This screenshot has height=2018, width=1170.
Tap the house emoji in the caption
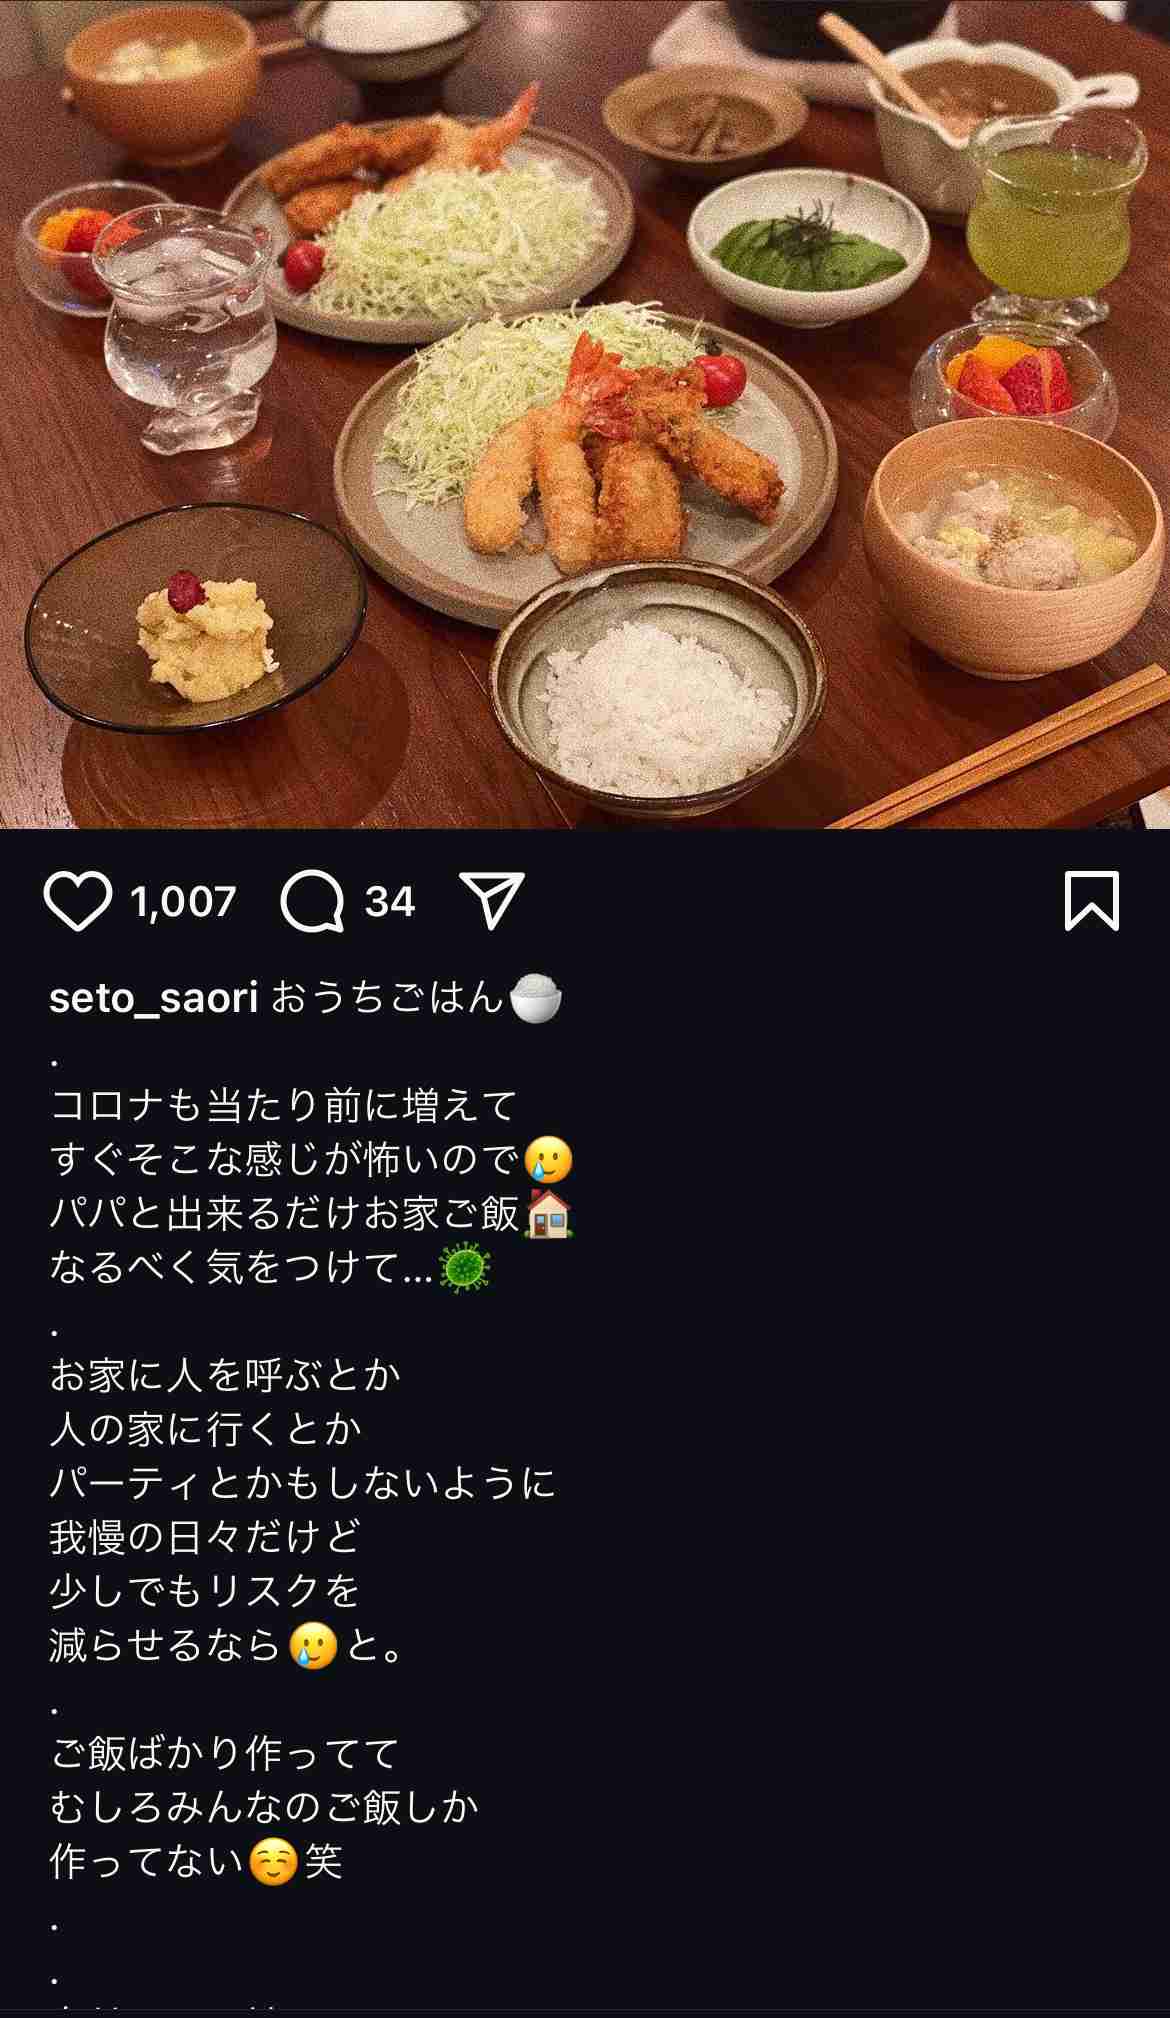tap(548, 1214)
